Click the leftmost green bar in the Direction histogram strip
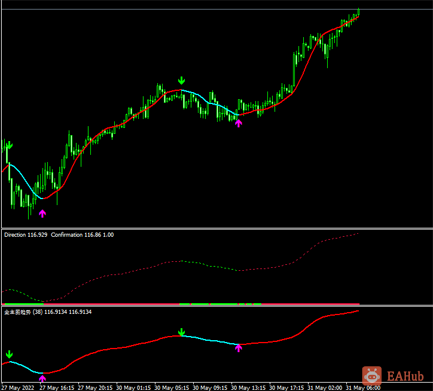The height and width of the screenshot is (391, 433). (x=23, y=304)
